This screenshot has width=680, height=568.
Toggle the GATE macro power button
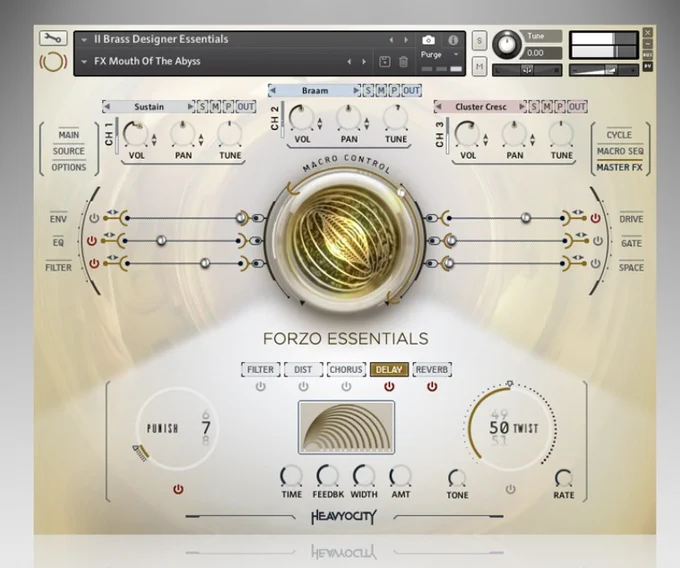click(x=598, y=241)
